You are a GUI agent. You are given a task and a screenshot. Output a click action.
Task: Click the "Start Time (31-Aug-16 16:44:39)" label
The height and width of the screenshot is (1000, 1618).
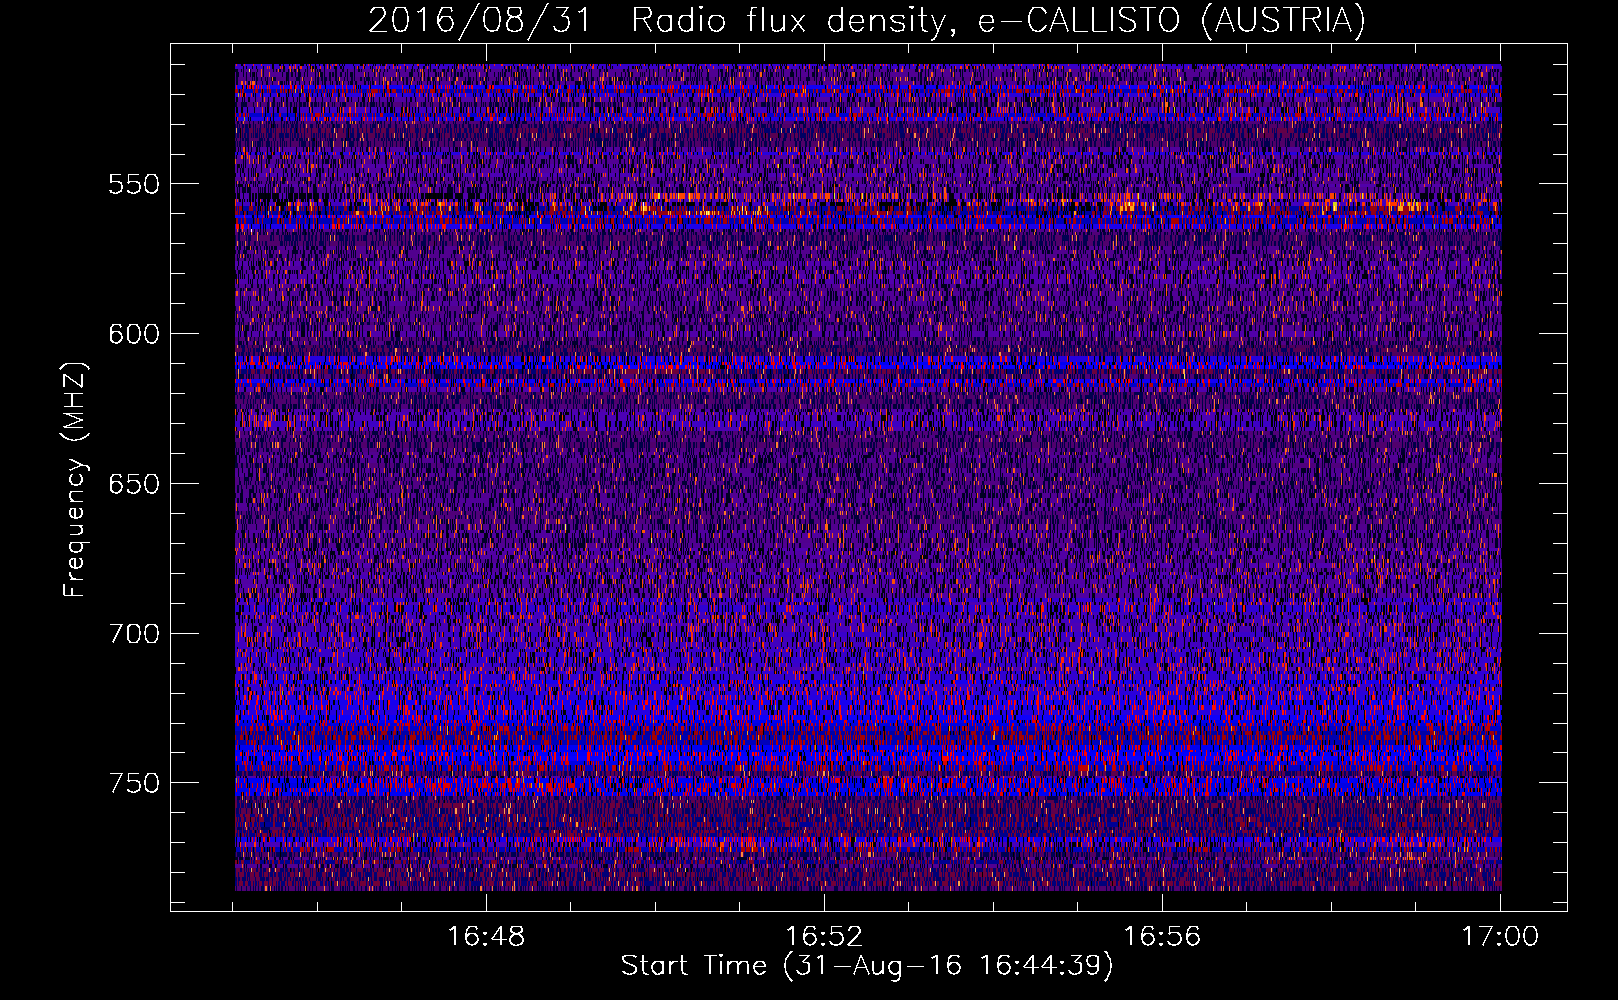(867, 966)
